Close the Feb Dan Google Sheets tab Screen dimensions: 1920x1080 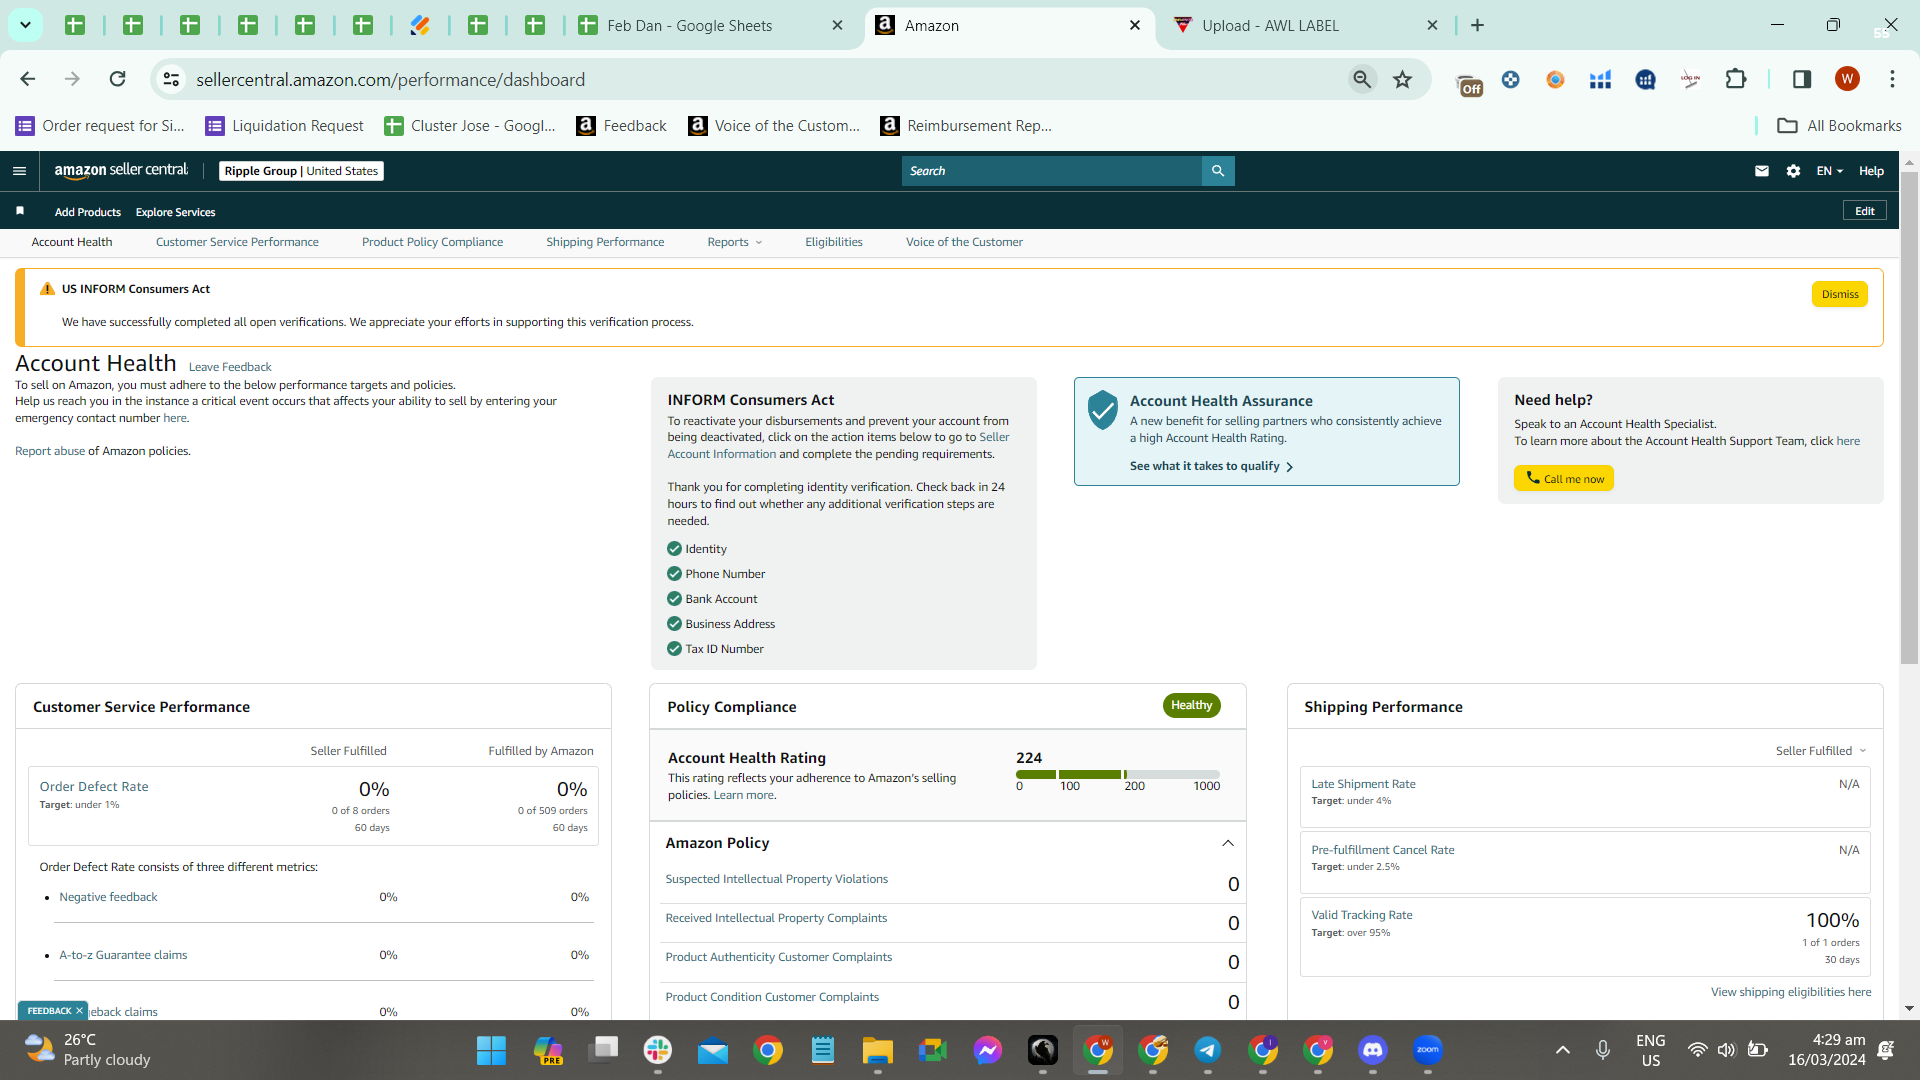[x=838, y=25]
